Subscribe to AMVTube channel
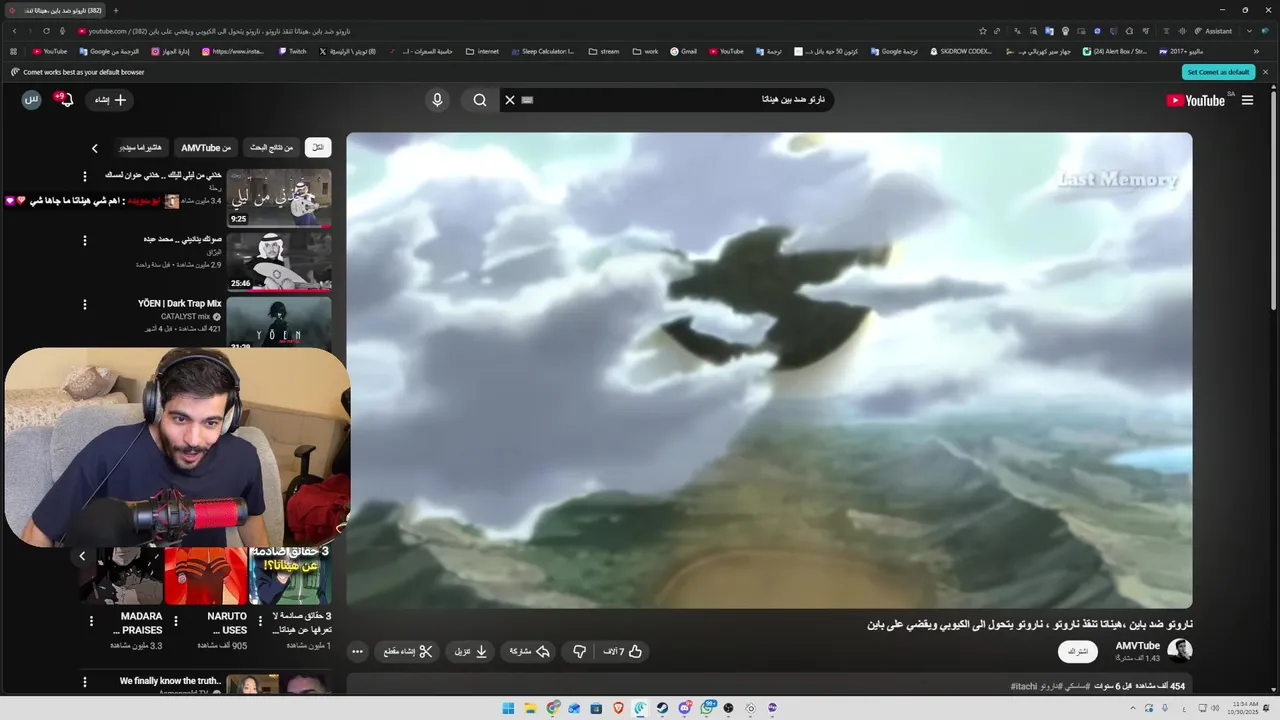 (1078, 652)
